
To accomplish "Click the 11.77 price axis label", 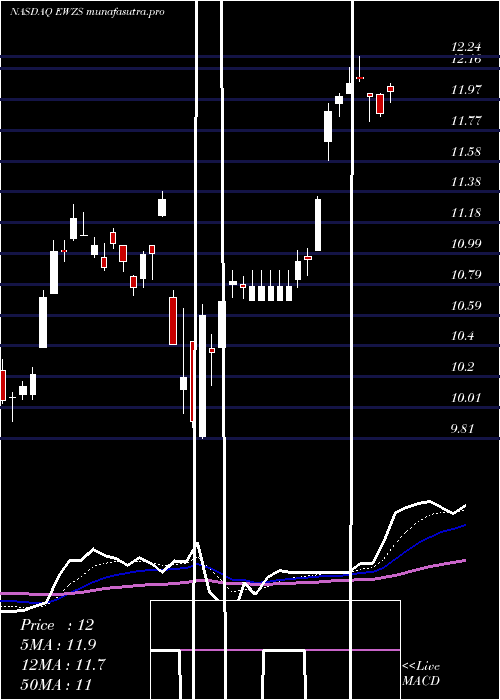I will click(x=466, y=121).
